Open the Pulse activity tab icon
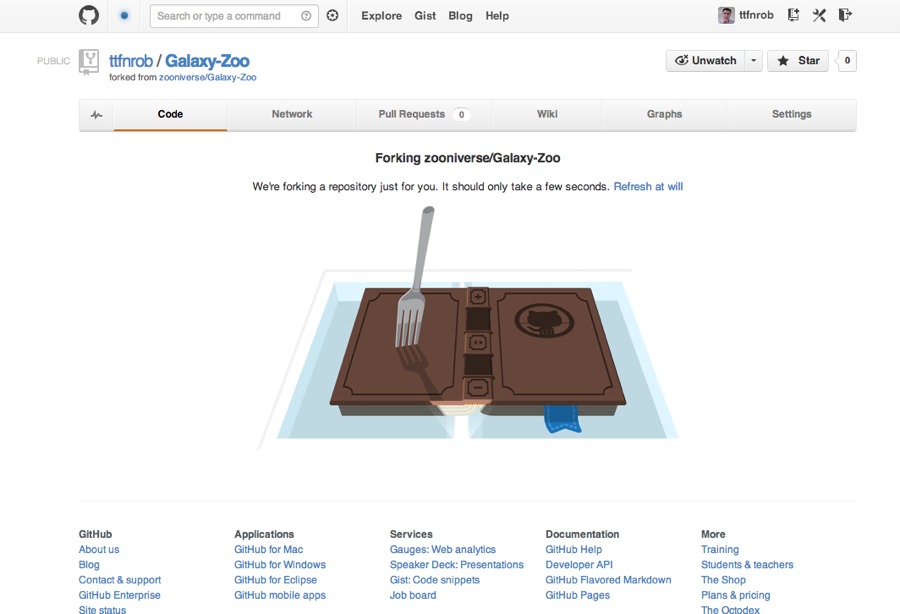900x614 pixels. pyautogui.click(x=96, y=115)
